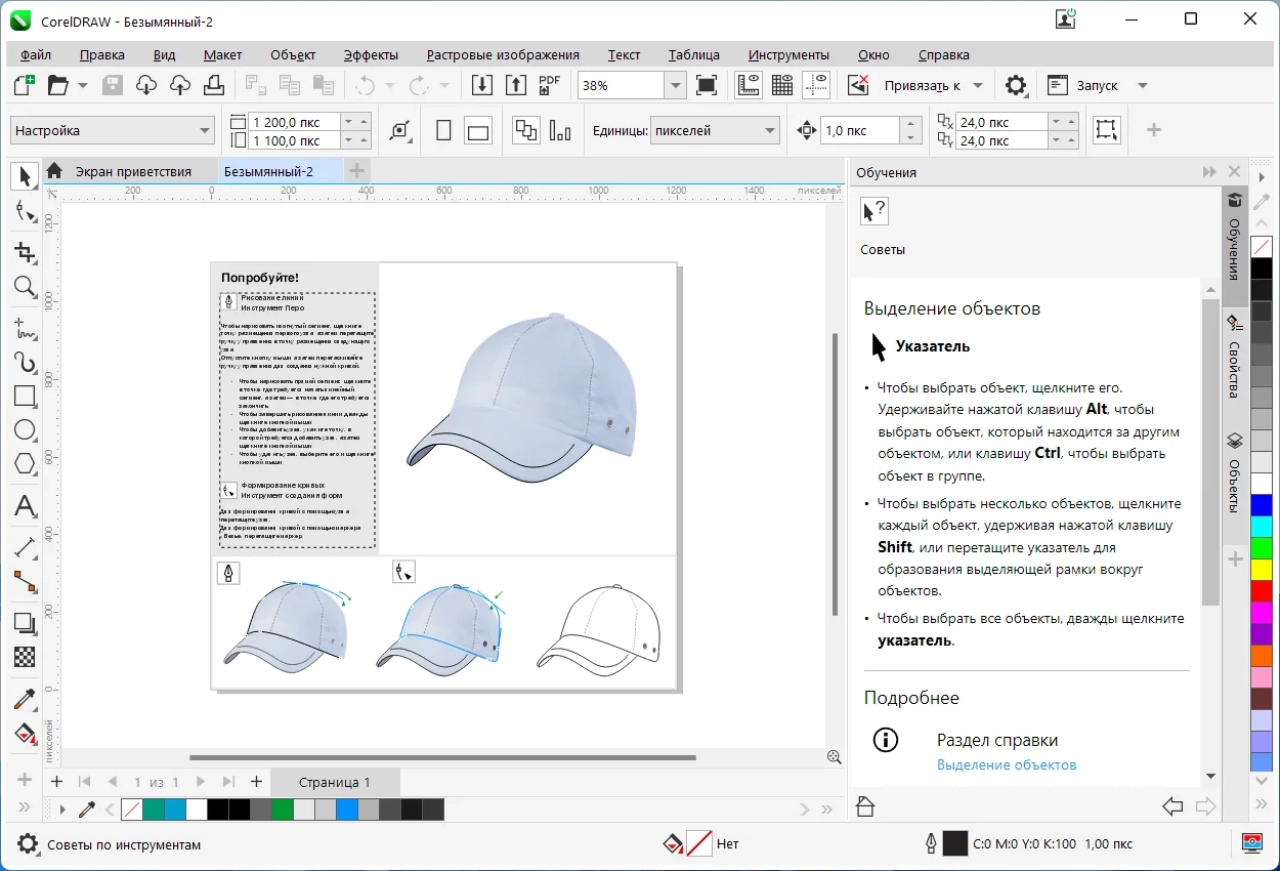Viewport: 1280px width, 871px height.
Task: Select the Drop Shadow tool
Action: [x=25, y=623]
